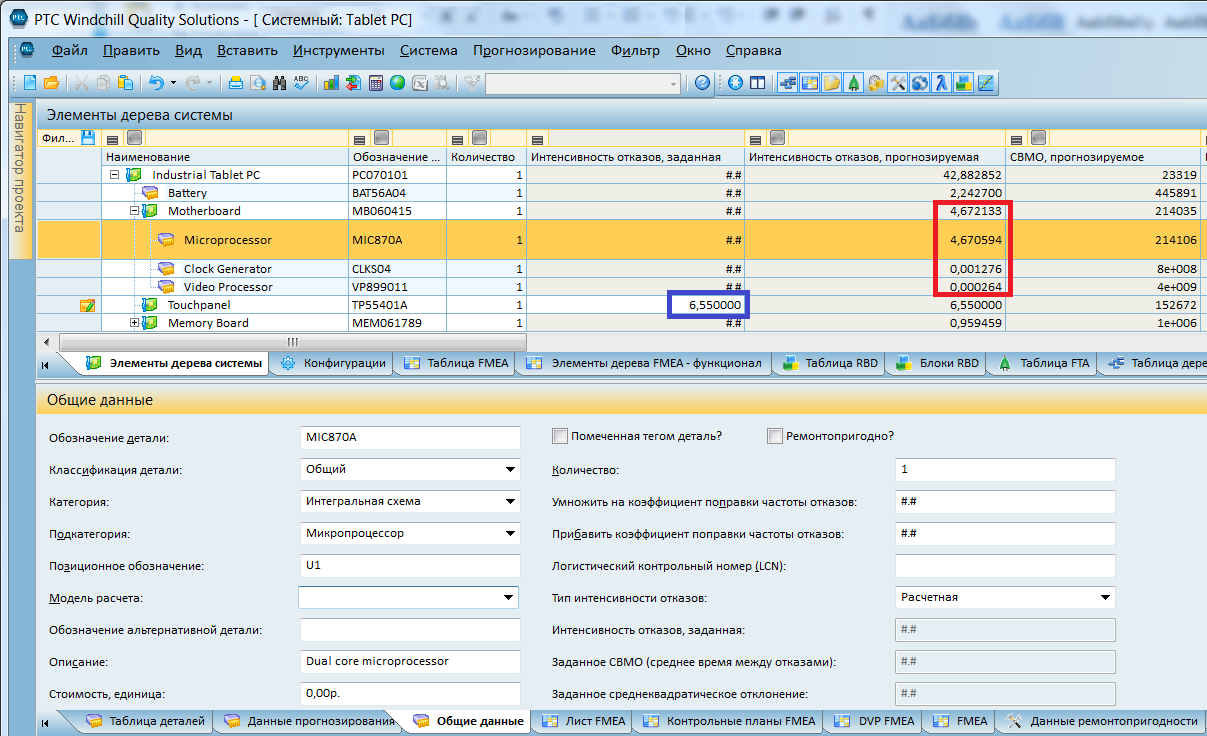Toggle 'Ремонтопригодно?' checkbox

tap(775, 436)
